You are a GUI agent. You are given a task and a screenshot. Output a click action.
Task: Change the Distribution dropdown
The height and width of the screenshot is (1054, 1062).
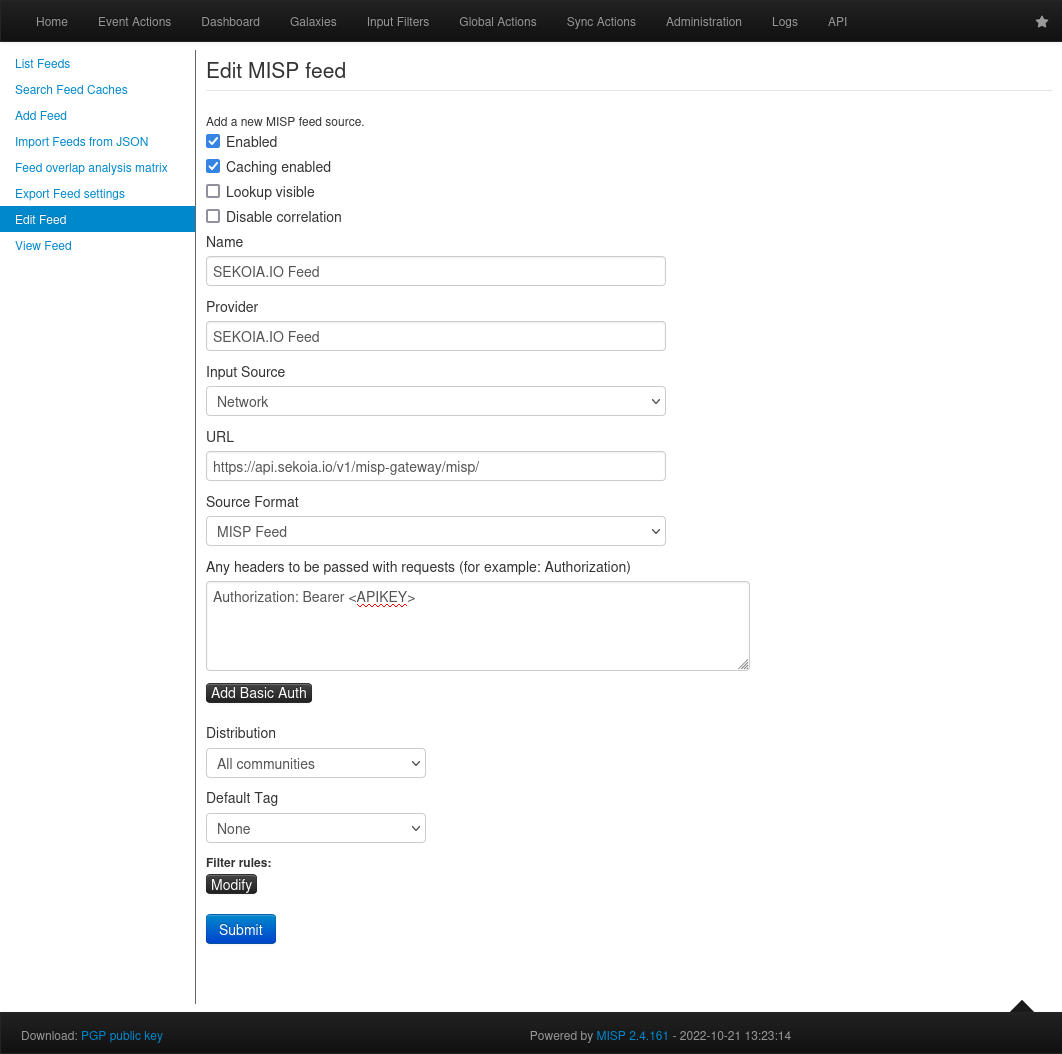[x=315, y=763]
